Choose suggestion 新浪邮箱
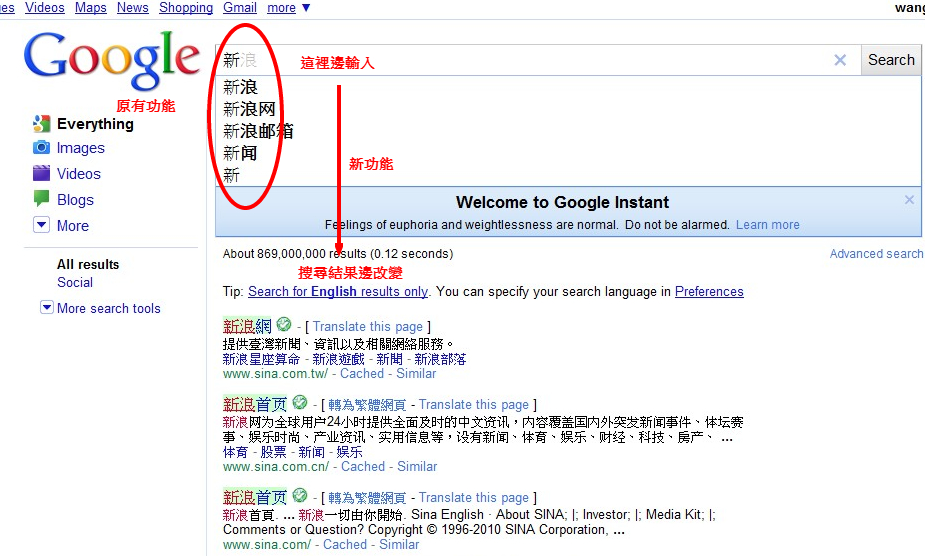Screen dimensions: 925x556 pyautogui.click(x=258, y=131)
